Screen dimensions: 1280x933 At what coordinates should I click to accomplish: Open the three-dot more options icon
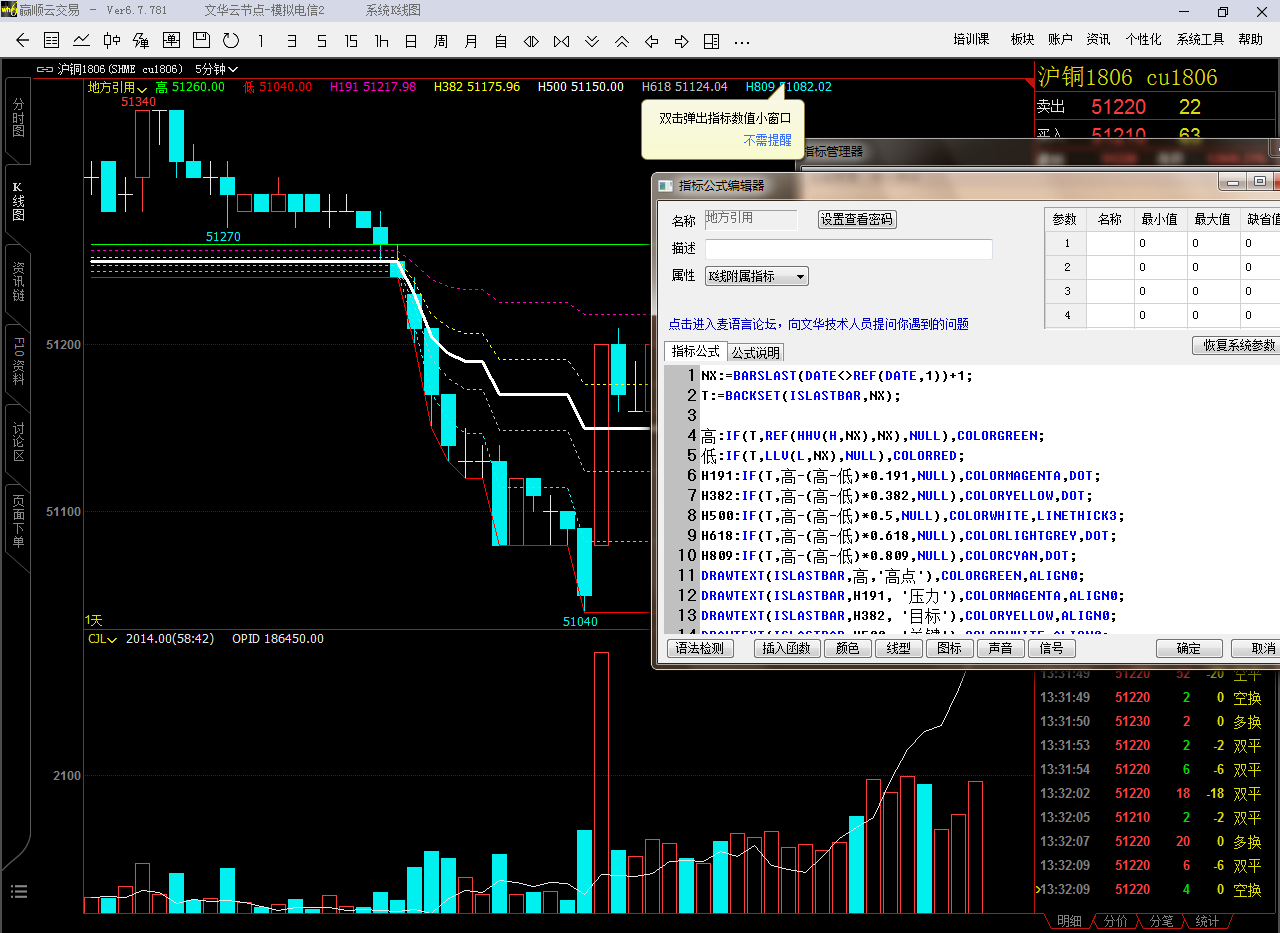(741, 41)
